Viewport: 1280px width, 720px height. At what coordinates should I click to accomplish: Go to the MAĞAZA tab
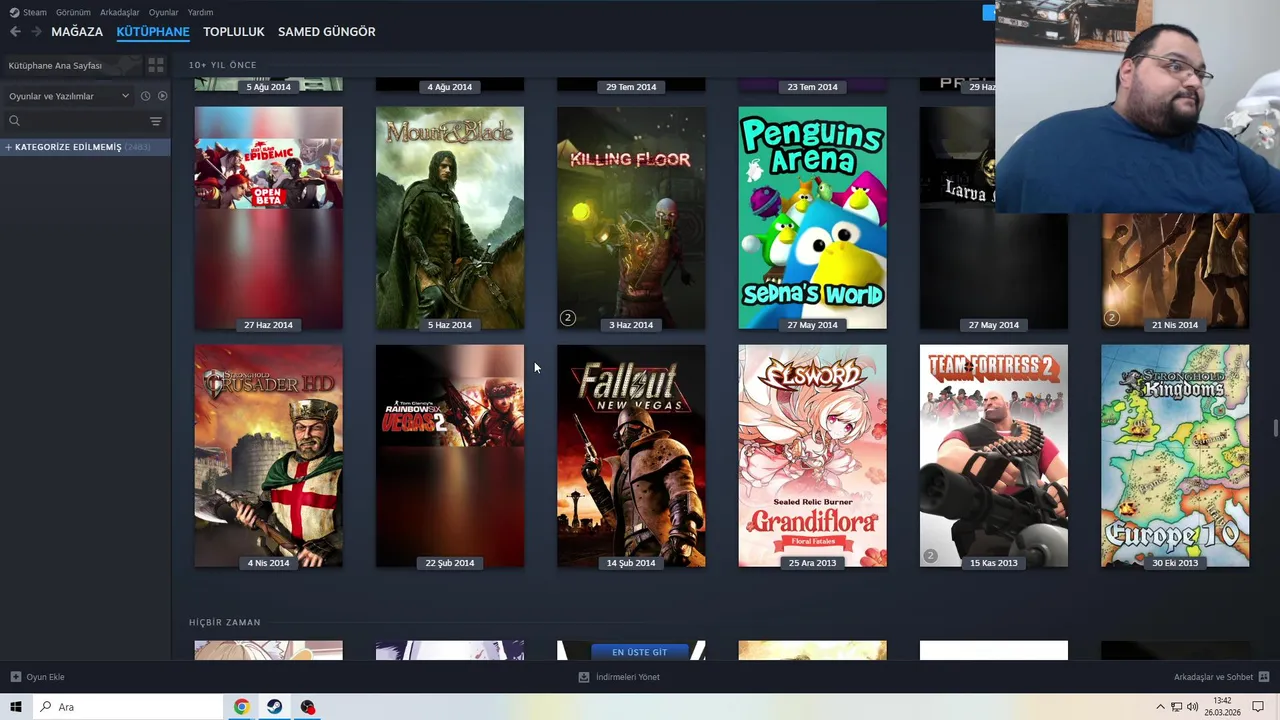77,32
